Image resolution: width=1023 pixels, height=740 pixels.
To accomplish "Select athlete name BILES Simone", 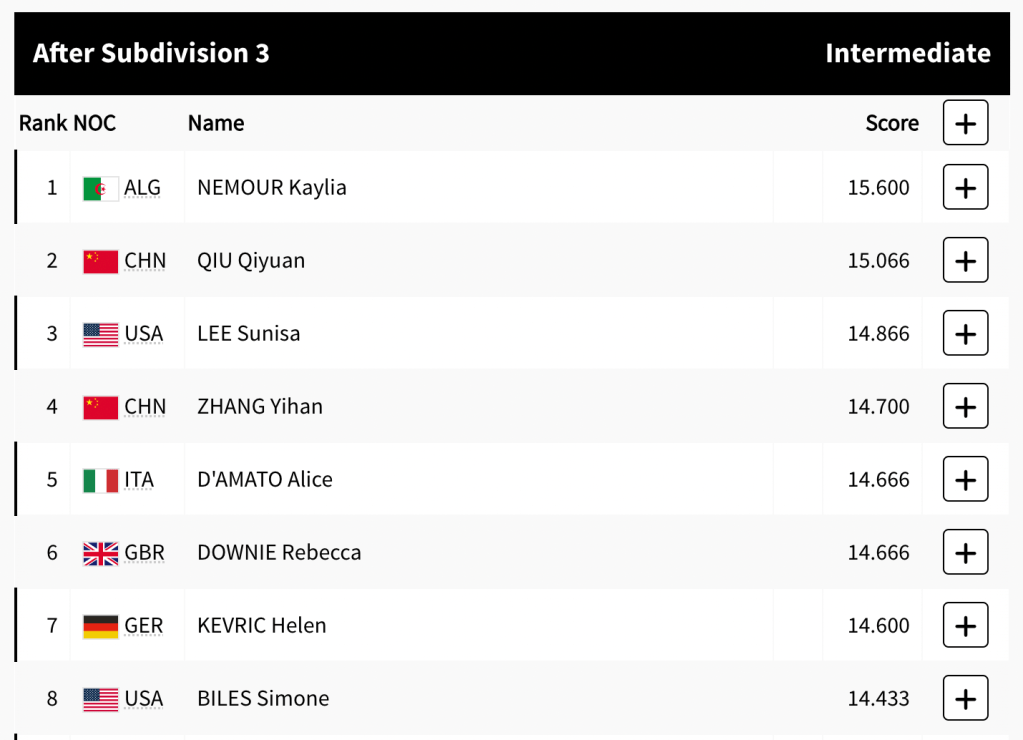I will tap(263, 698).
